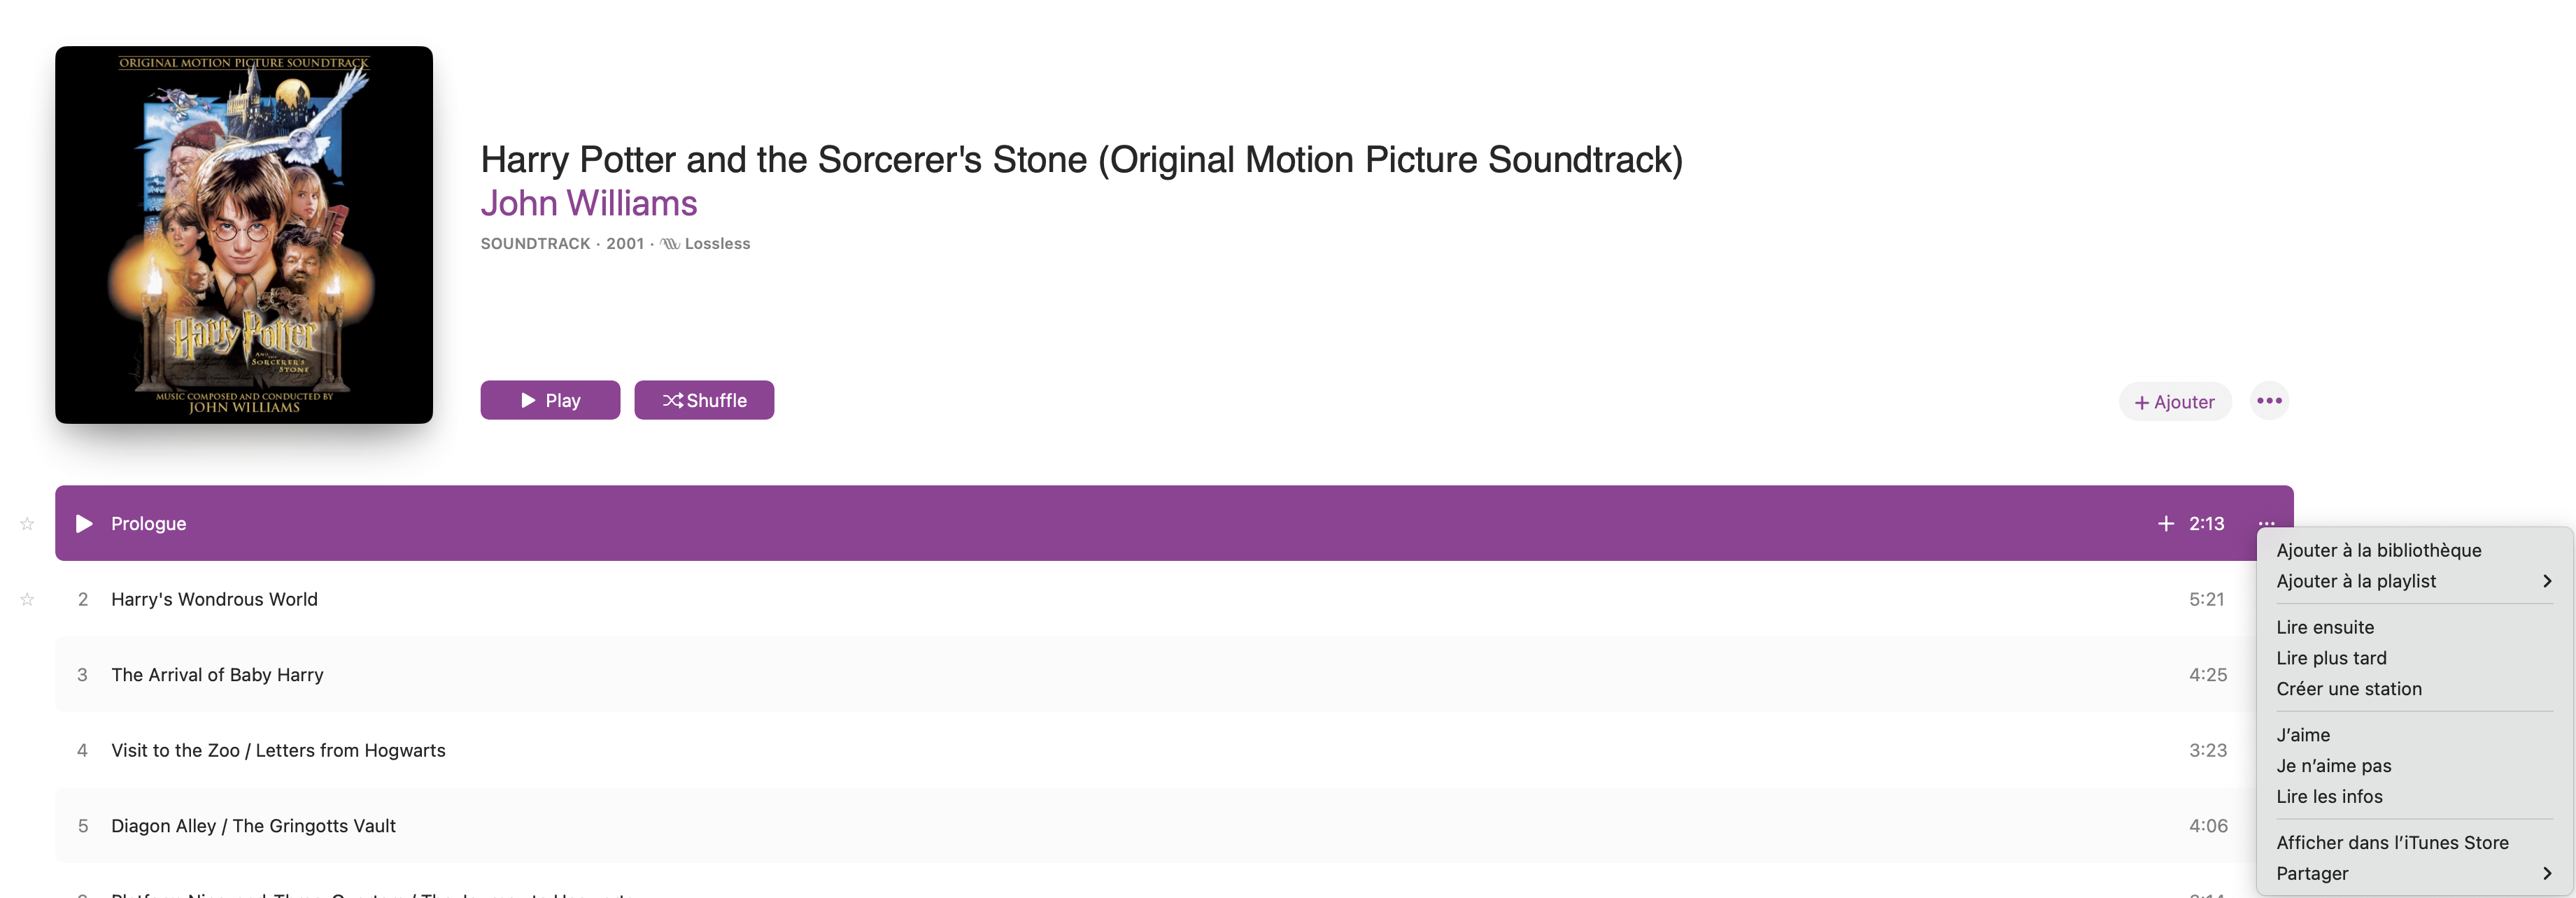Click the Shuffle button

(704, 400)
